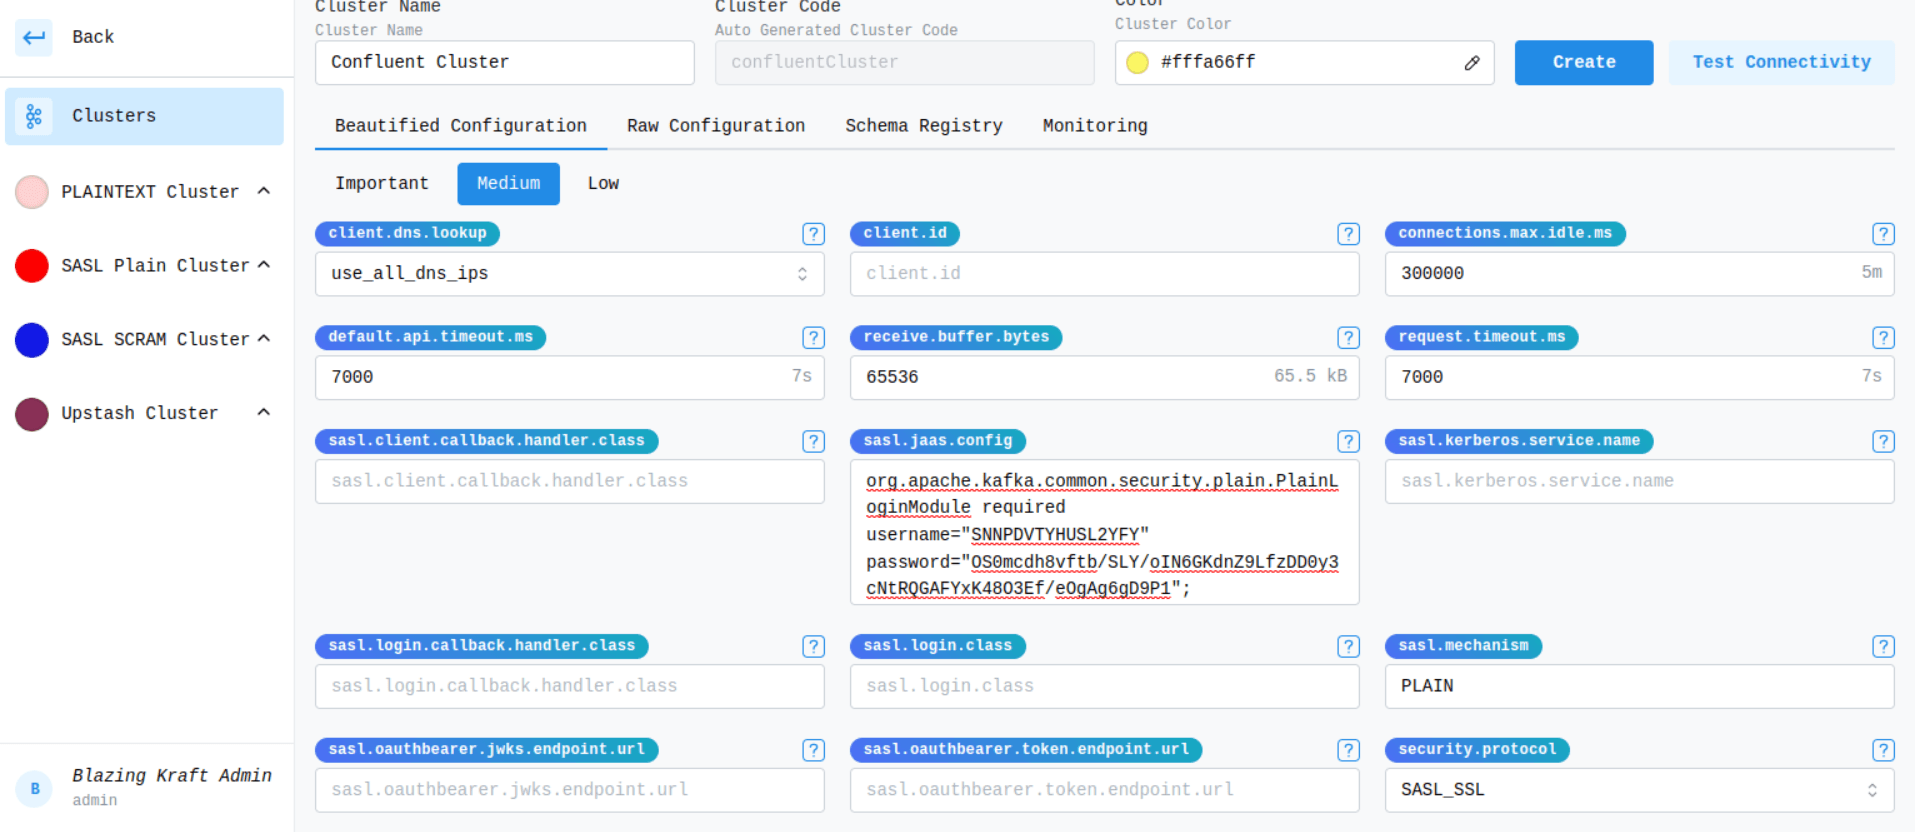This screenshot has width=1915, height=832.
Task: Click the SASL SCRAM Cluster blue dot
Action: click(32, 340)
